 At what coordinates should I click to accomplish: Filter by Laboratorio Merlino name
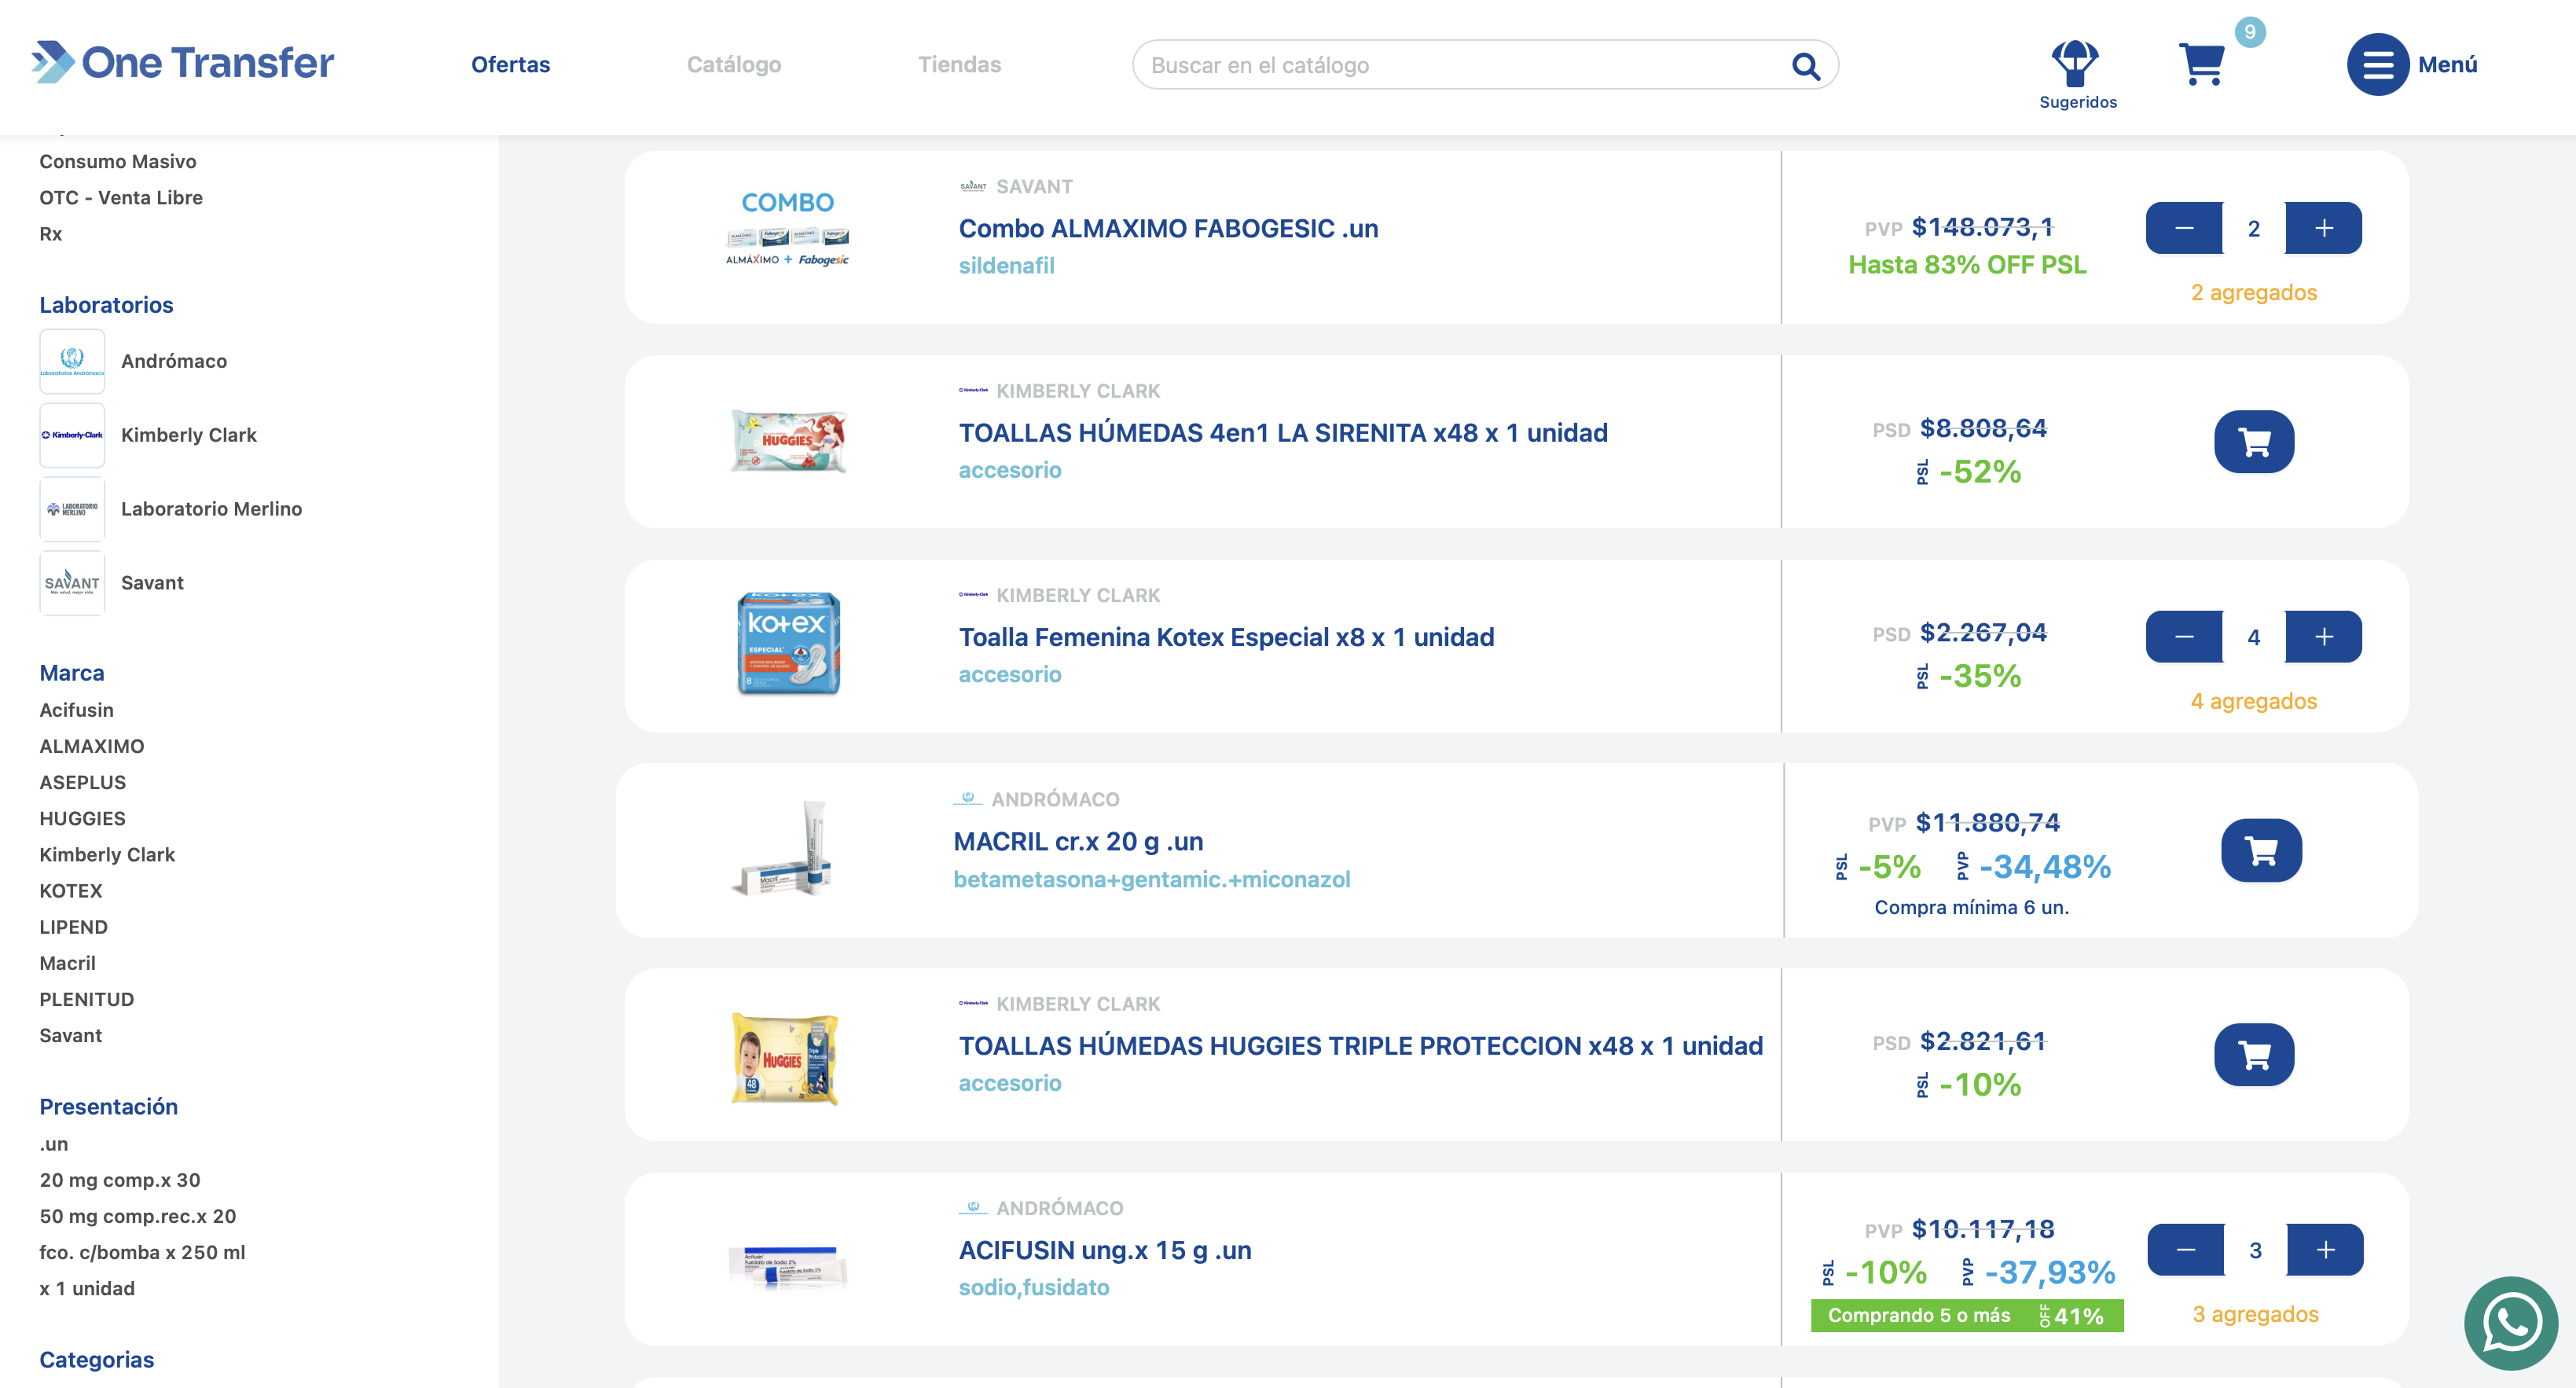pyautogui.click(x=211, y=509)
